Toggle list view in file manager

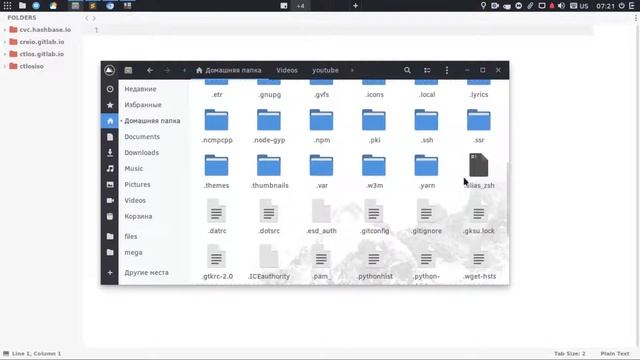427,70
